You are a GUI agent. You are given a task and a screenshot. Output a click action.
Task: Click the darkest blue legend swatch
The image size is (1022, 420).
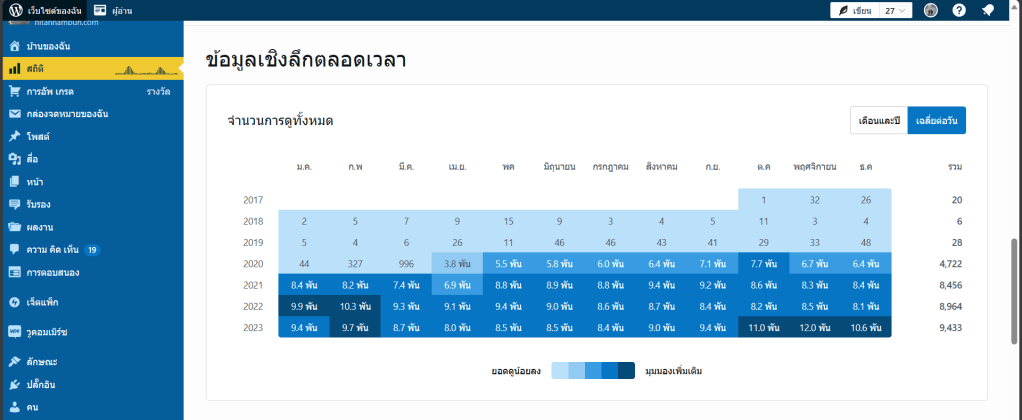626,371
